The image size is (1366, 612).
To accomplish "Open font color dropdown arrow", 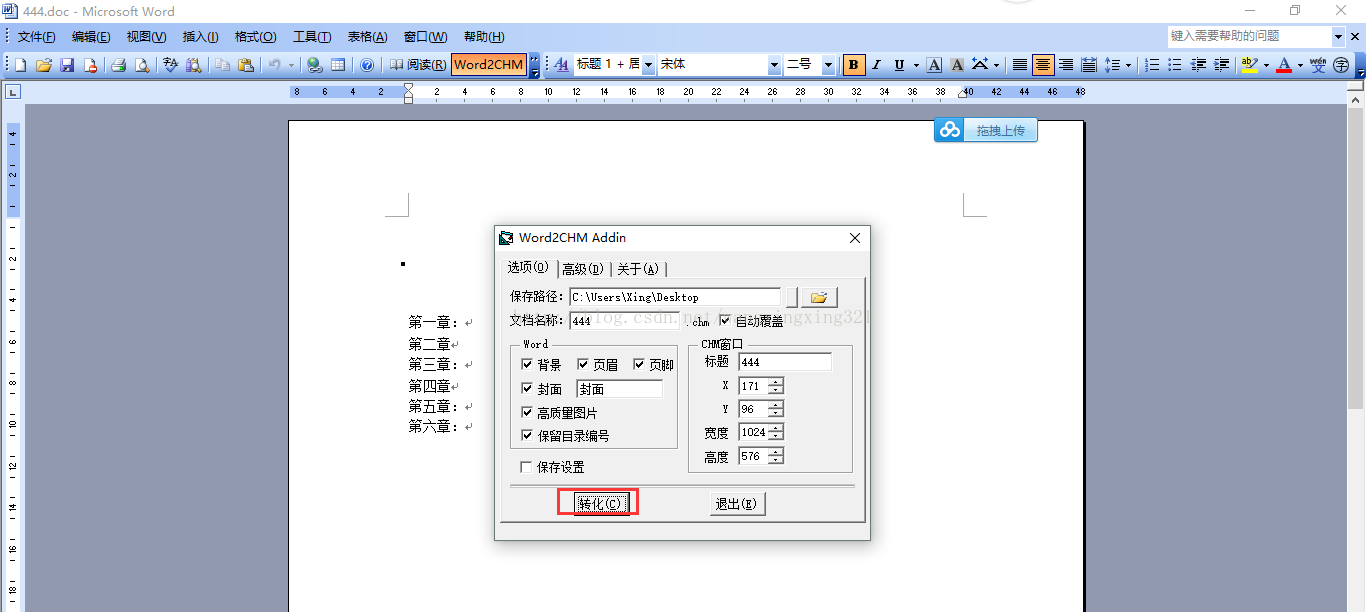I will coord(1300,65).
